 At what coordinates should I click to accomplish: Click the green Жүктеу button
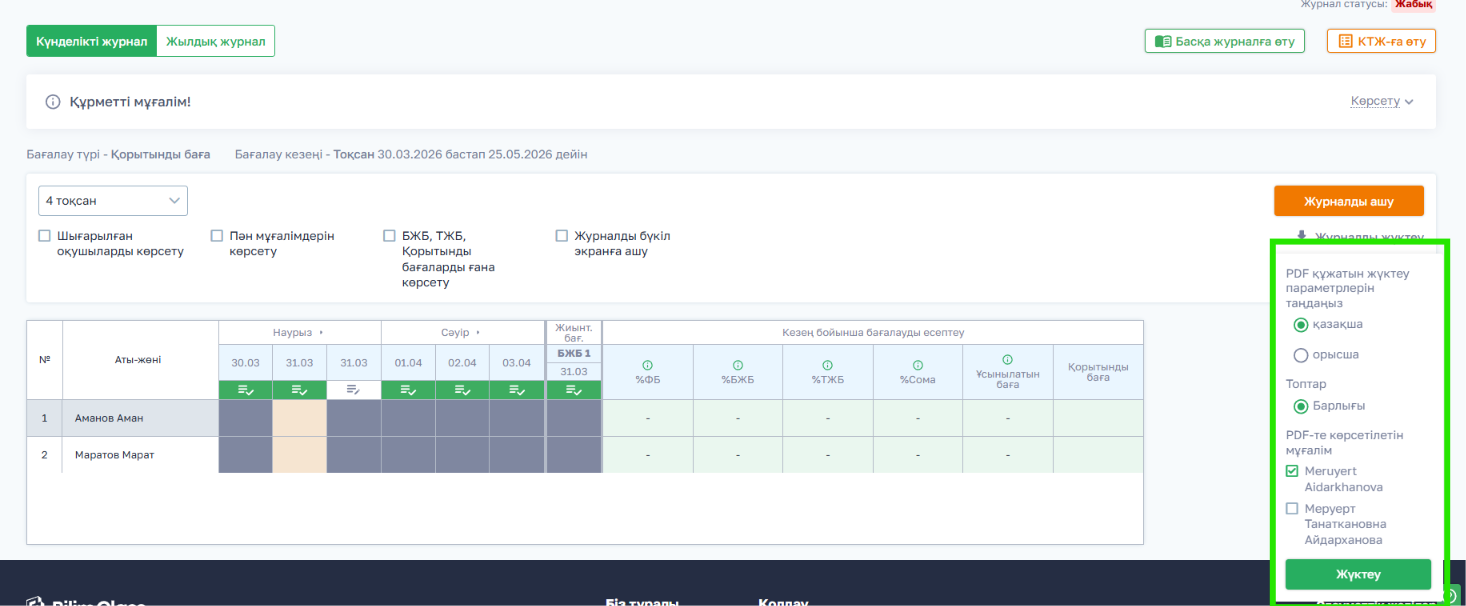pos(1358,575)
